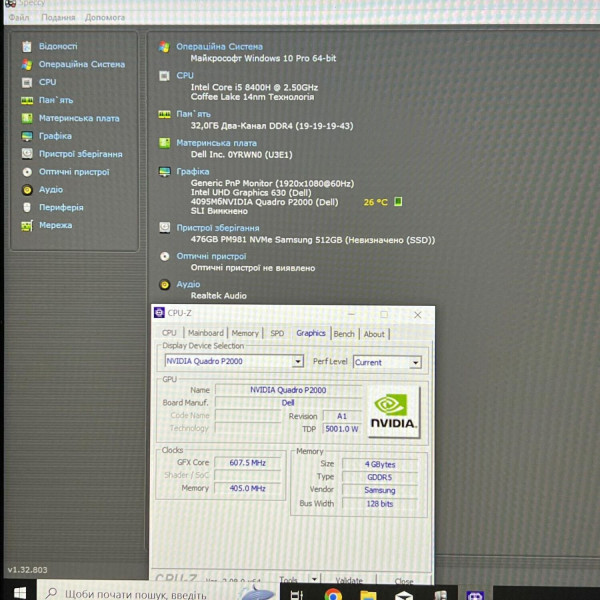Open File Explorer from the taskbar
Screen dimensions: 600x600
coord(368,595)
